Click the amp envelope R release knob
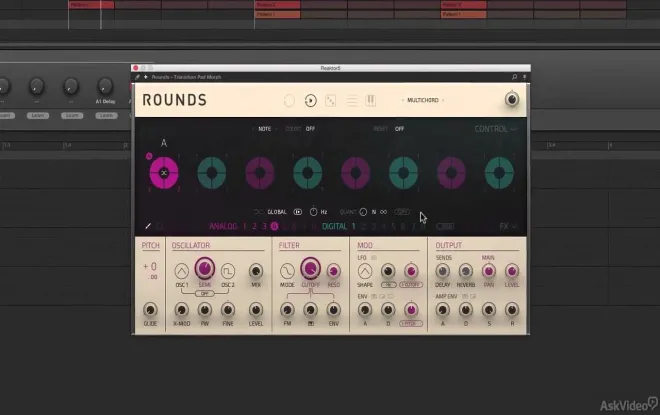Screen dimensions: 660x415 coord(512,310)
